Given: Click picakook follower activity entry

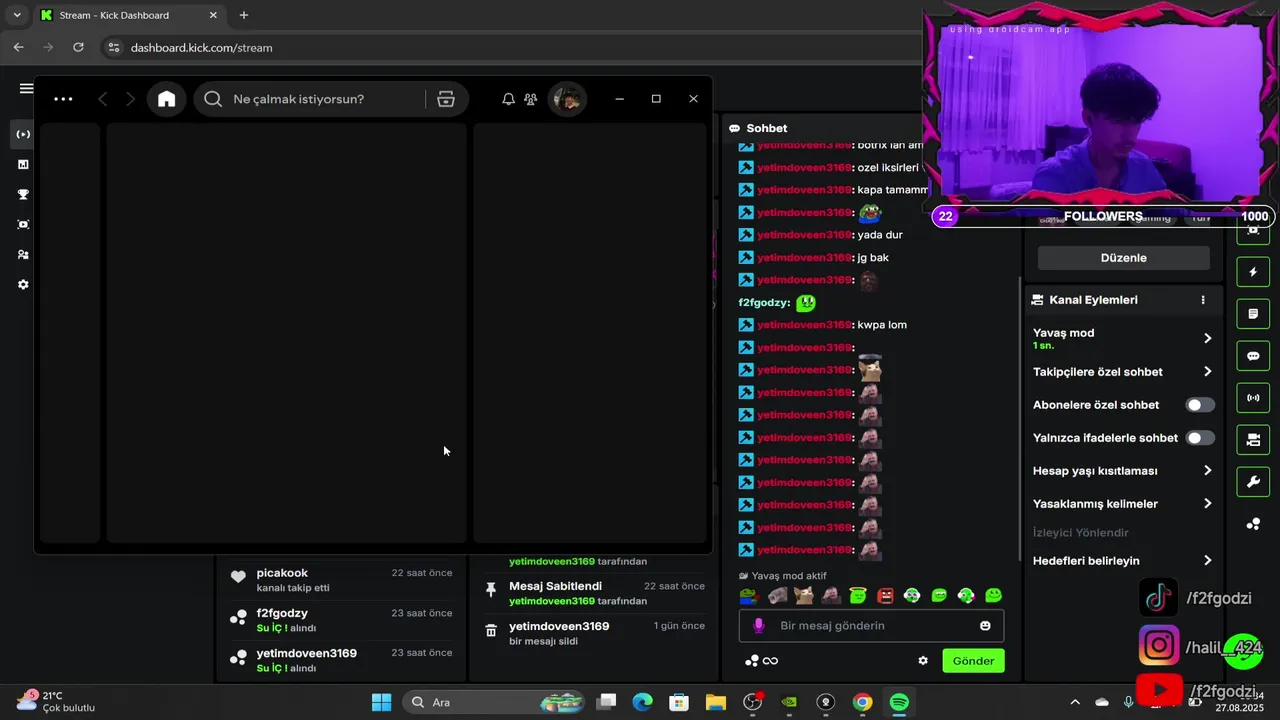Looking at the screenshot, I should 340,580.
